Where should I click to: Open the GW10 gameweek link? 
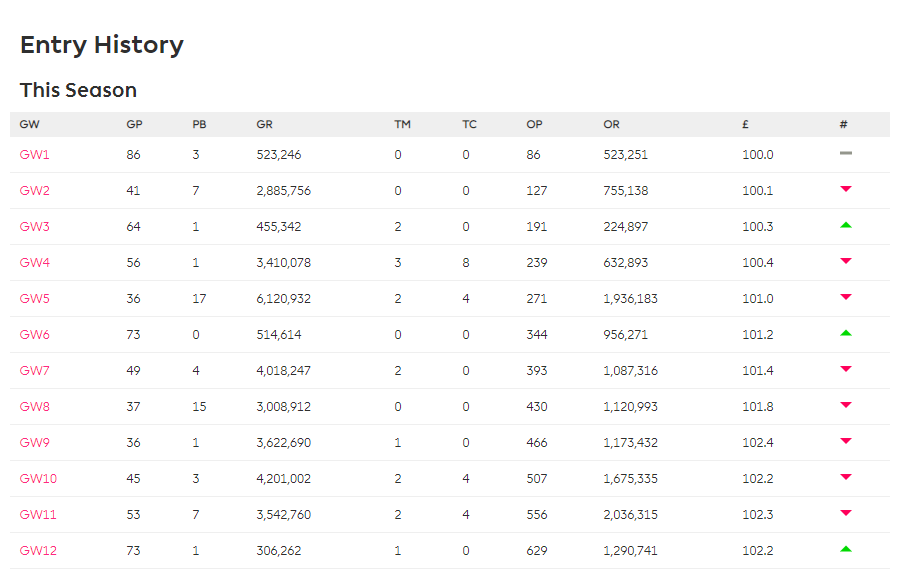tap(38, 478)
